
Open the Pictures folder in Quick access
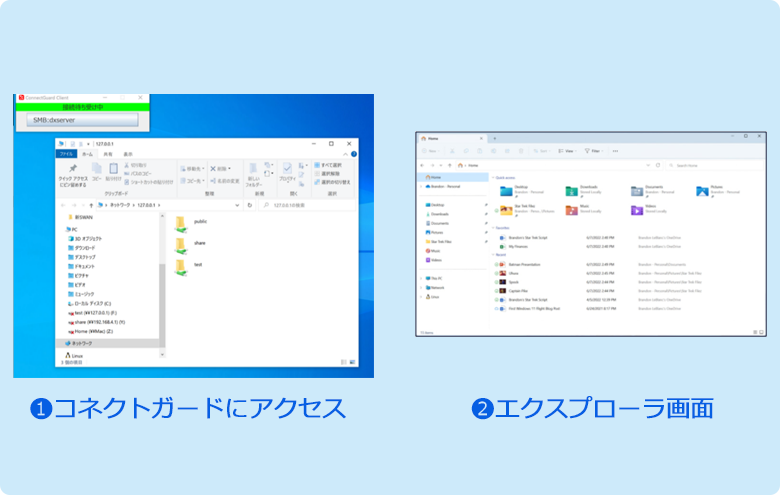point(718,191)
